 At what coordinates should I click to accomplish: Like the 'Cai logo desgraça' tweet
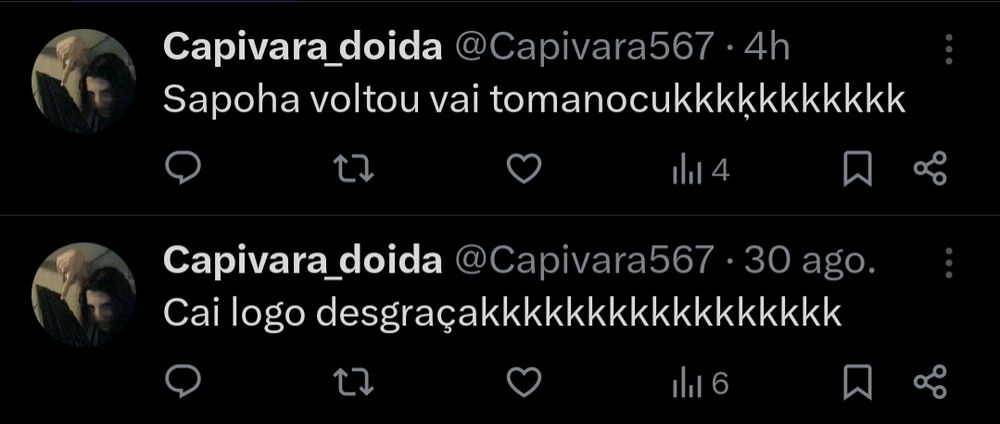coord(524,383)
